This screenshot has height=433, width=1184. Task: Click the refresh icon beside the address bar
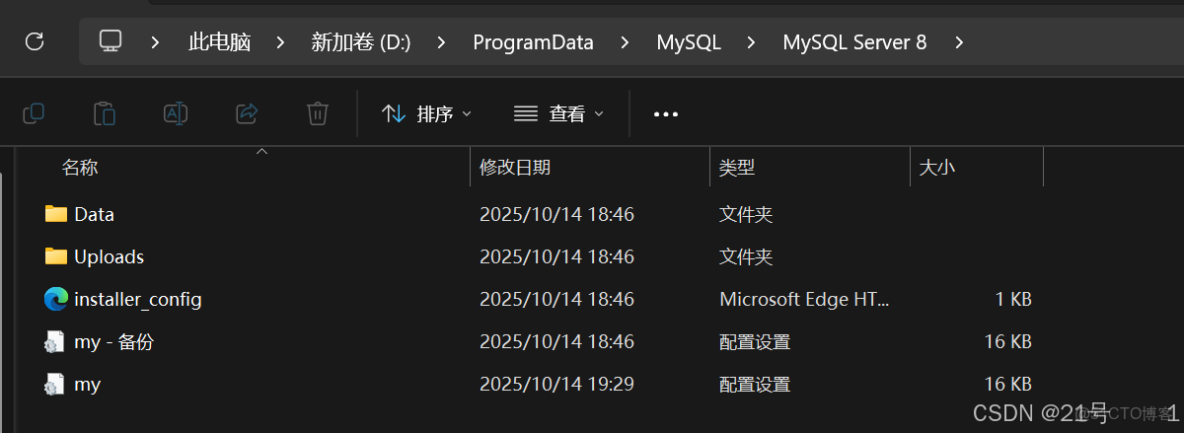point(35,42)
